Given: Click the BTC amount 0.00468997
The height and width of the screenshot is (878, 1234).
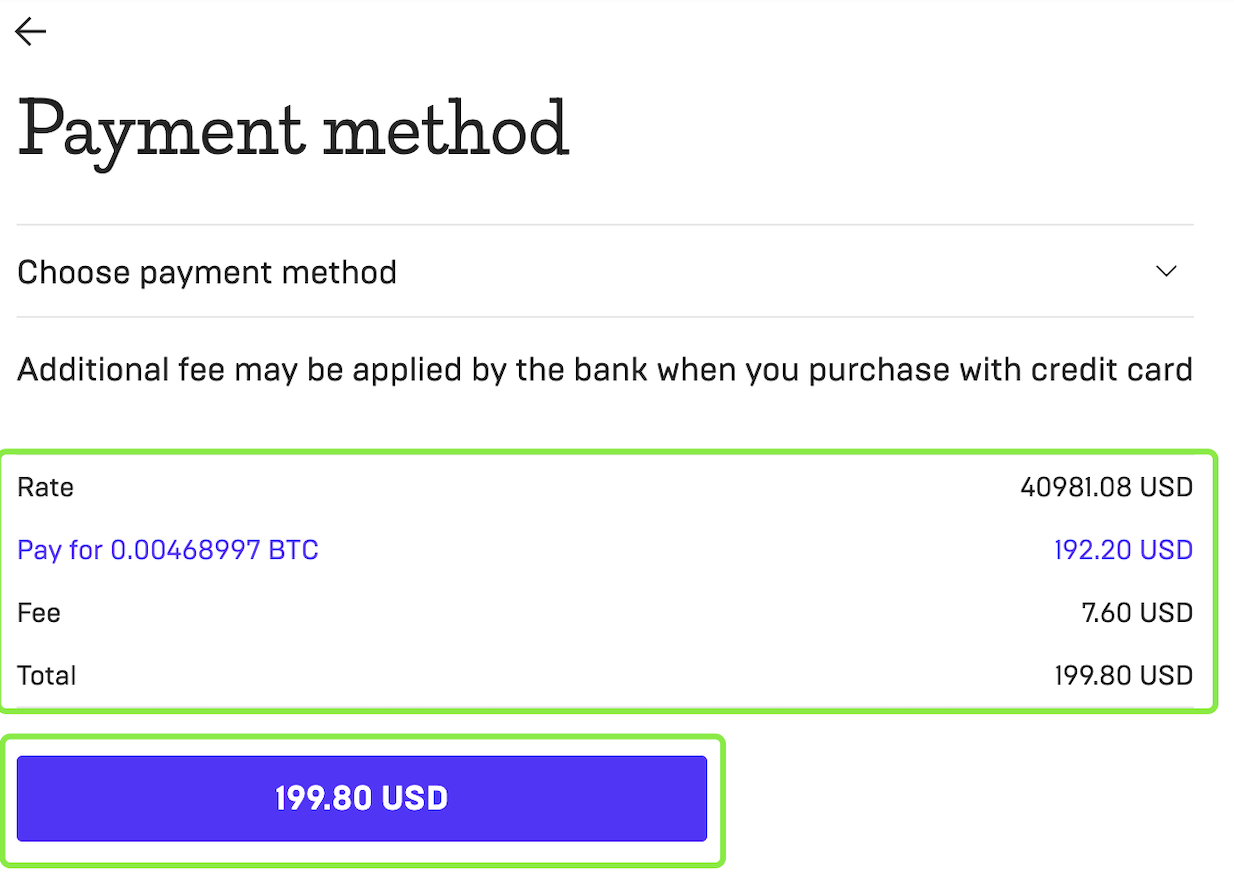Looking at the screenshot, I should [185, 550].
